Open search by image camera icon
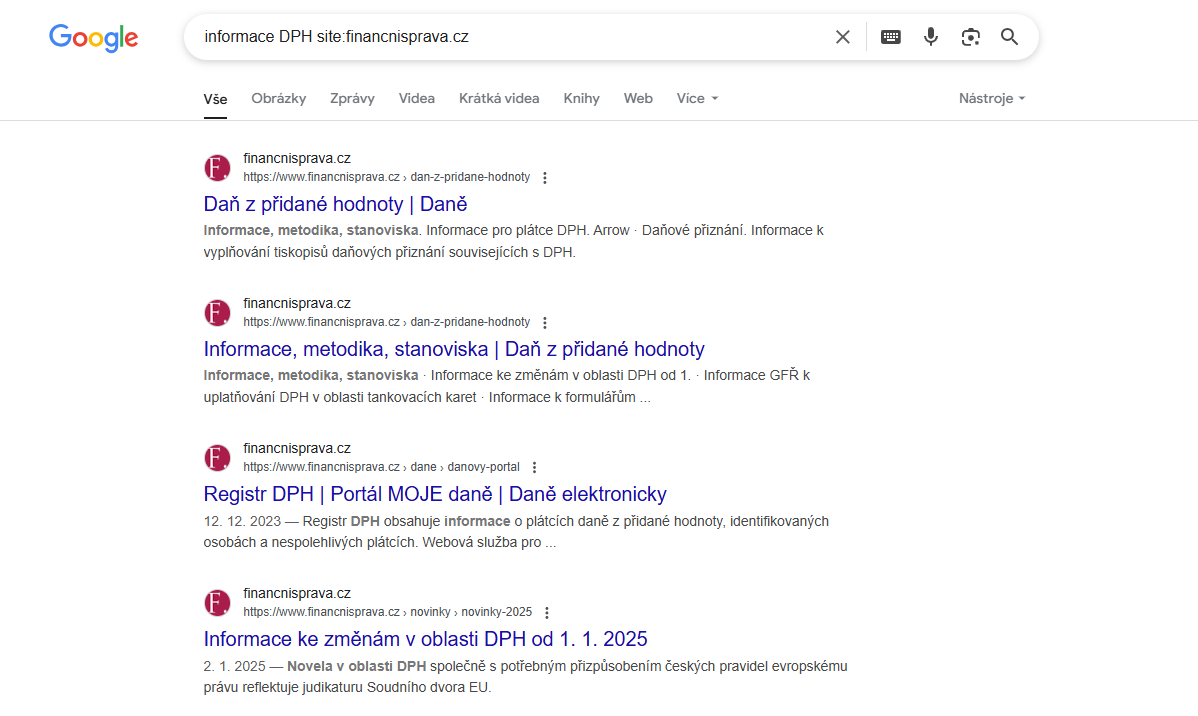Screen dimensions: 1198x716 click(970, 37)
